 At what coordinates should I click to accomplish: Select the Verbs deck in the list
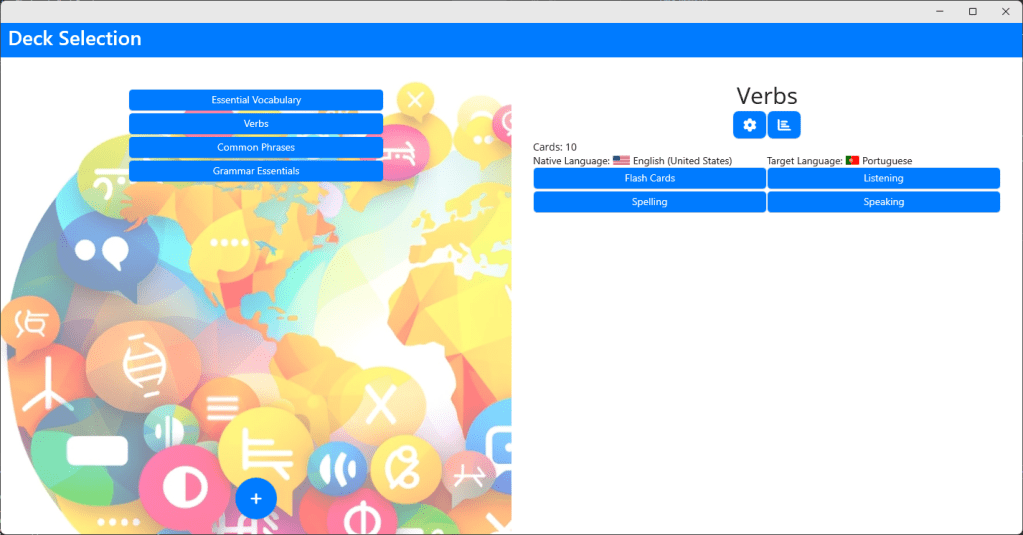coord(256,124)
